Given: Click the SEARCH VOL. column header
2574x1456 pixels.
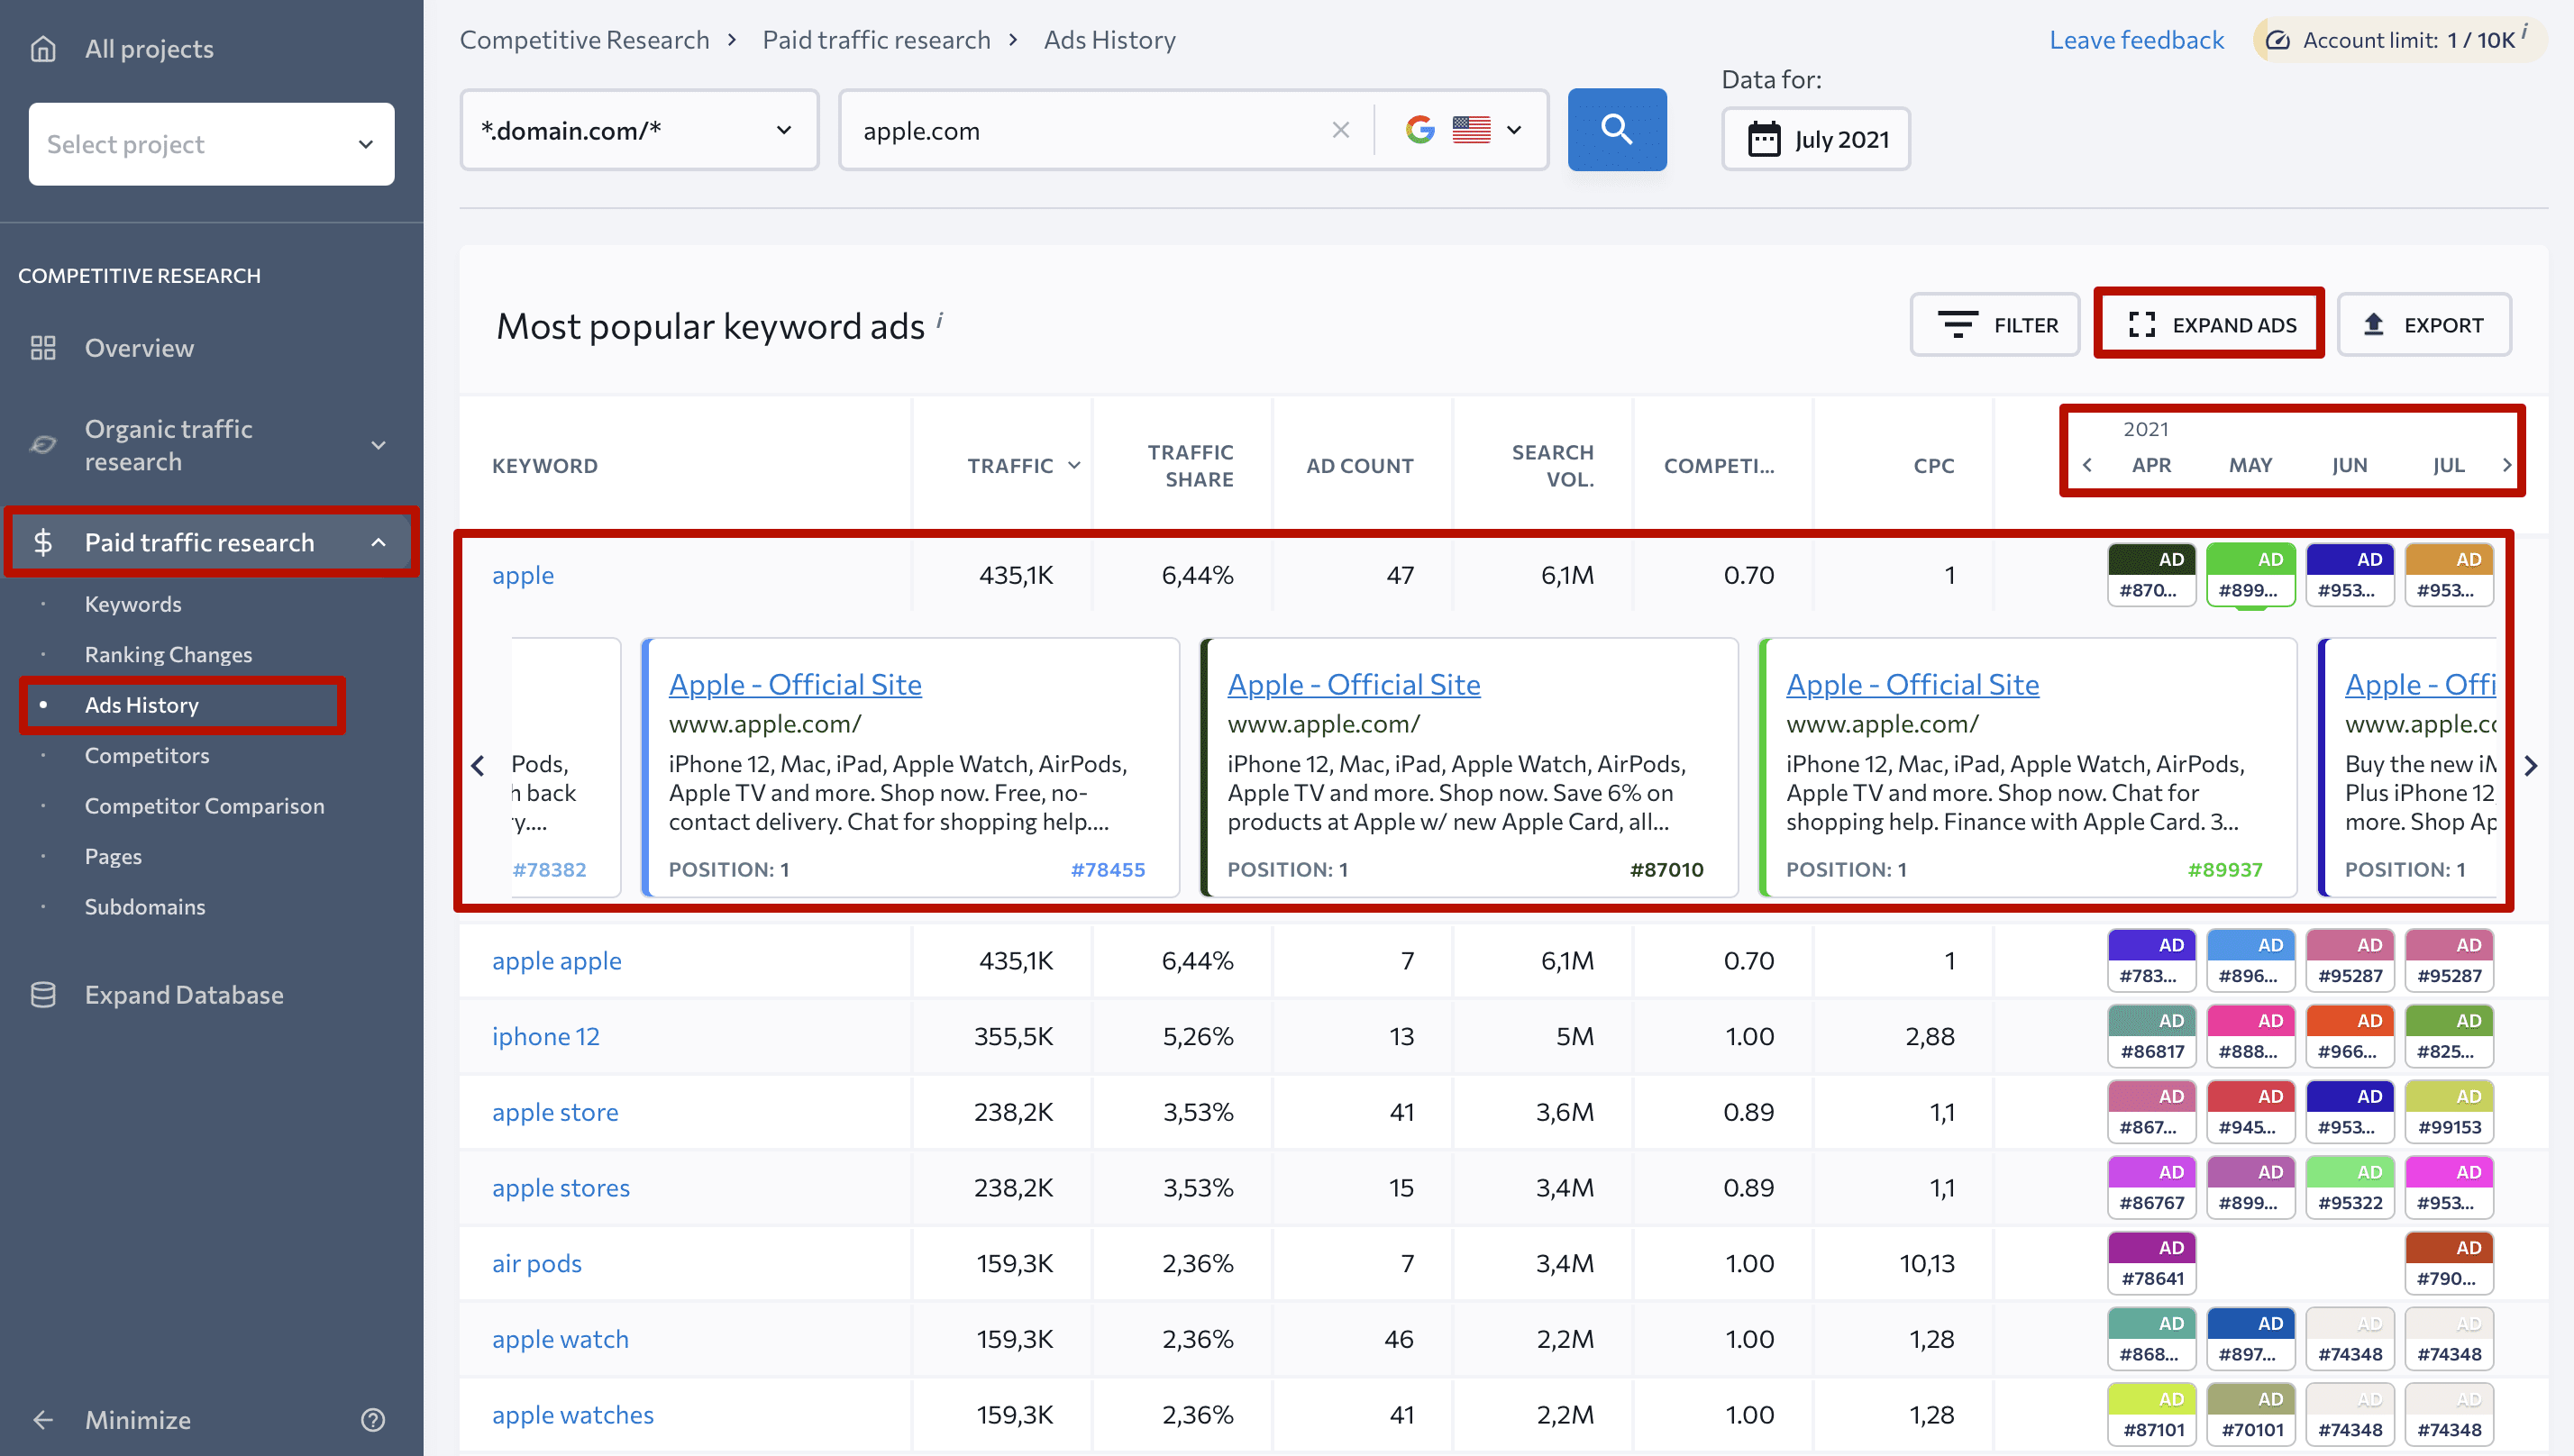Looking at the screenshot, I should (1552, 465).
